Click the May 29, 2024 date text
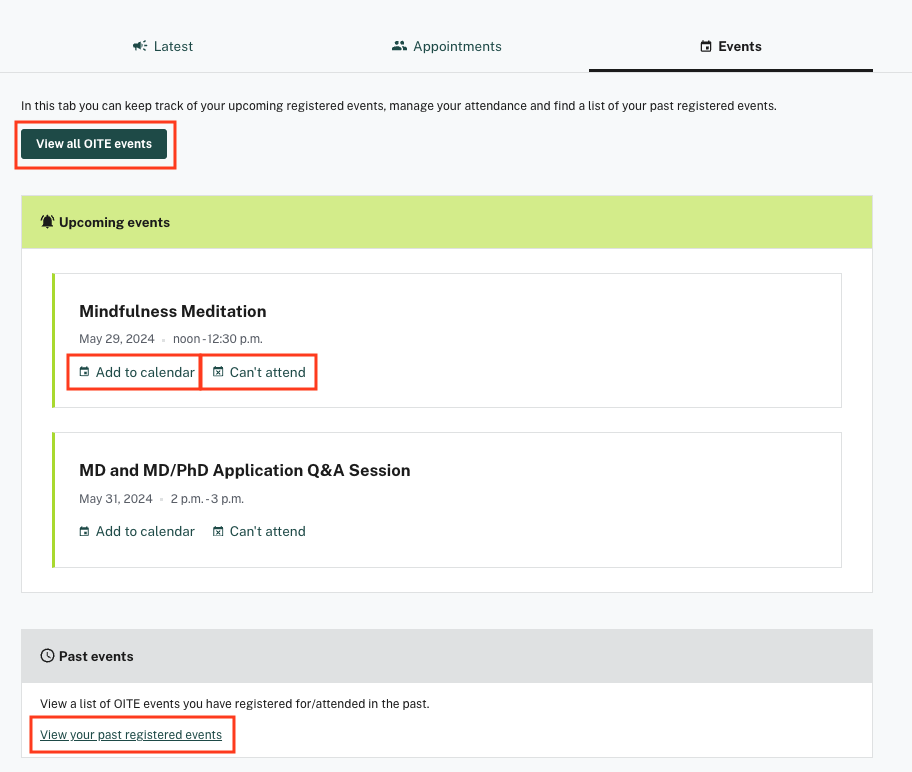Screen dimensions: 912x772 click(x=117, y=339)
